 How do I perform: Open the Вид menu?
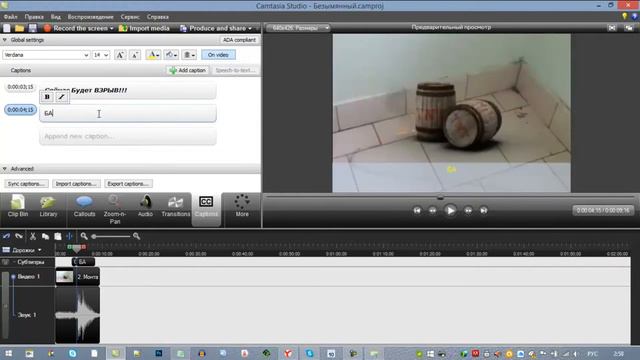pyautogui.click(x=56, y=17)
